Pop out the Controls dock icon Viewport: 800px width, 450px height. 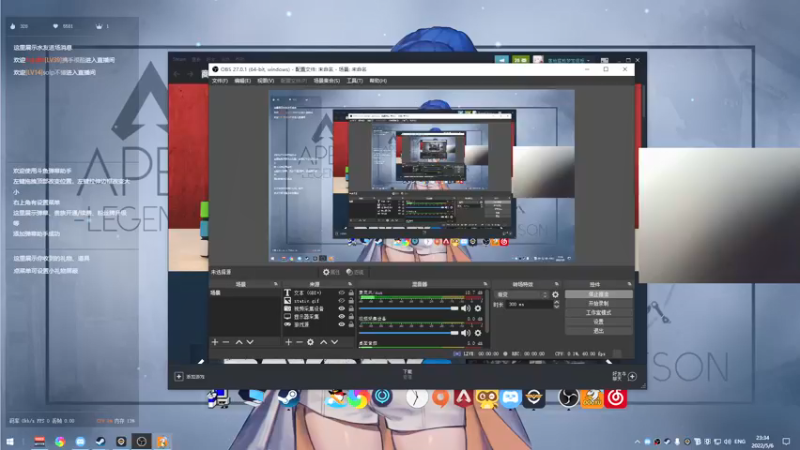point(630,284)
